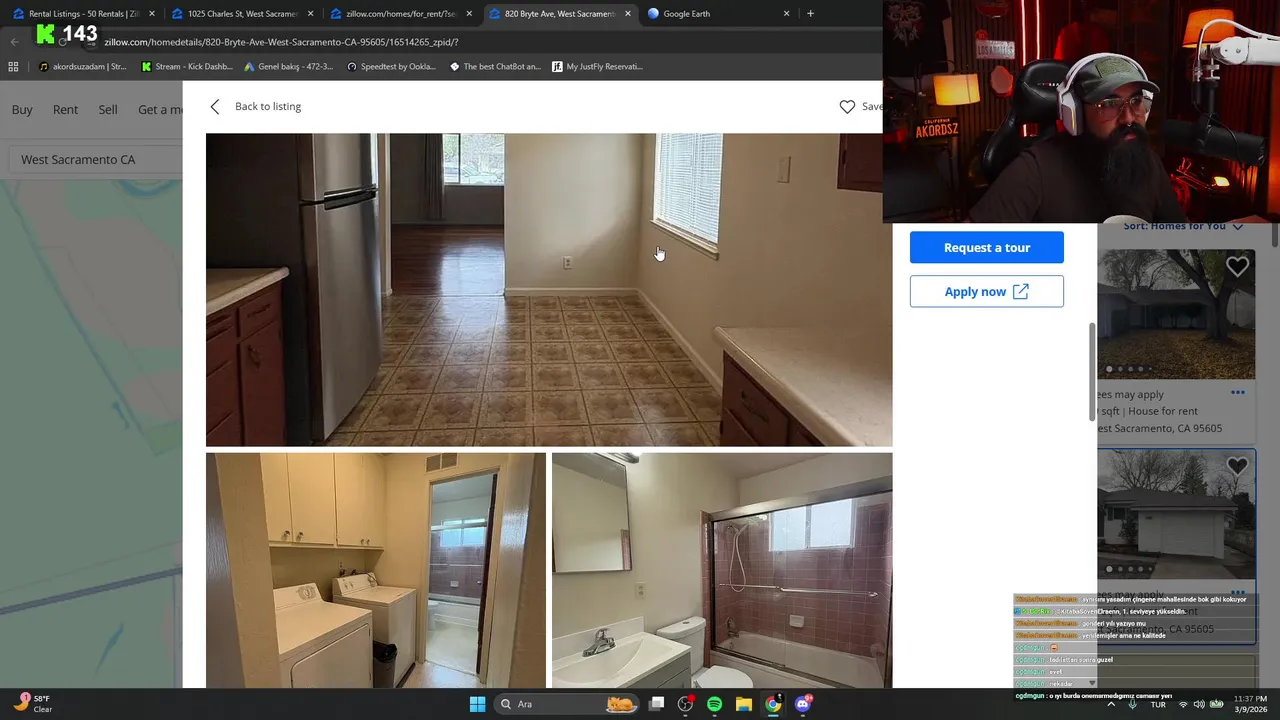
Task: Open the Rent menu on Zillow
Action: coord(65,110)
